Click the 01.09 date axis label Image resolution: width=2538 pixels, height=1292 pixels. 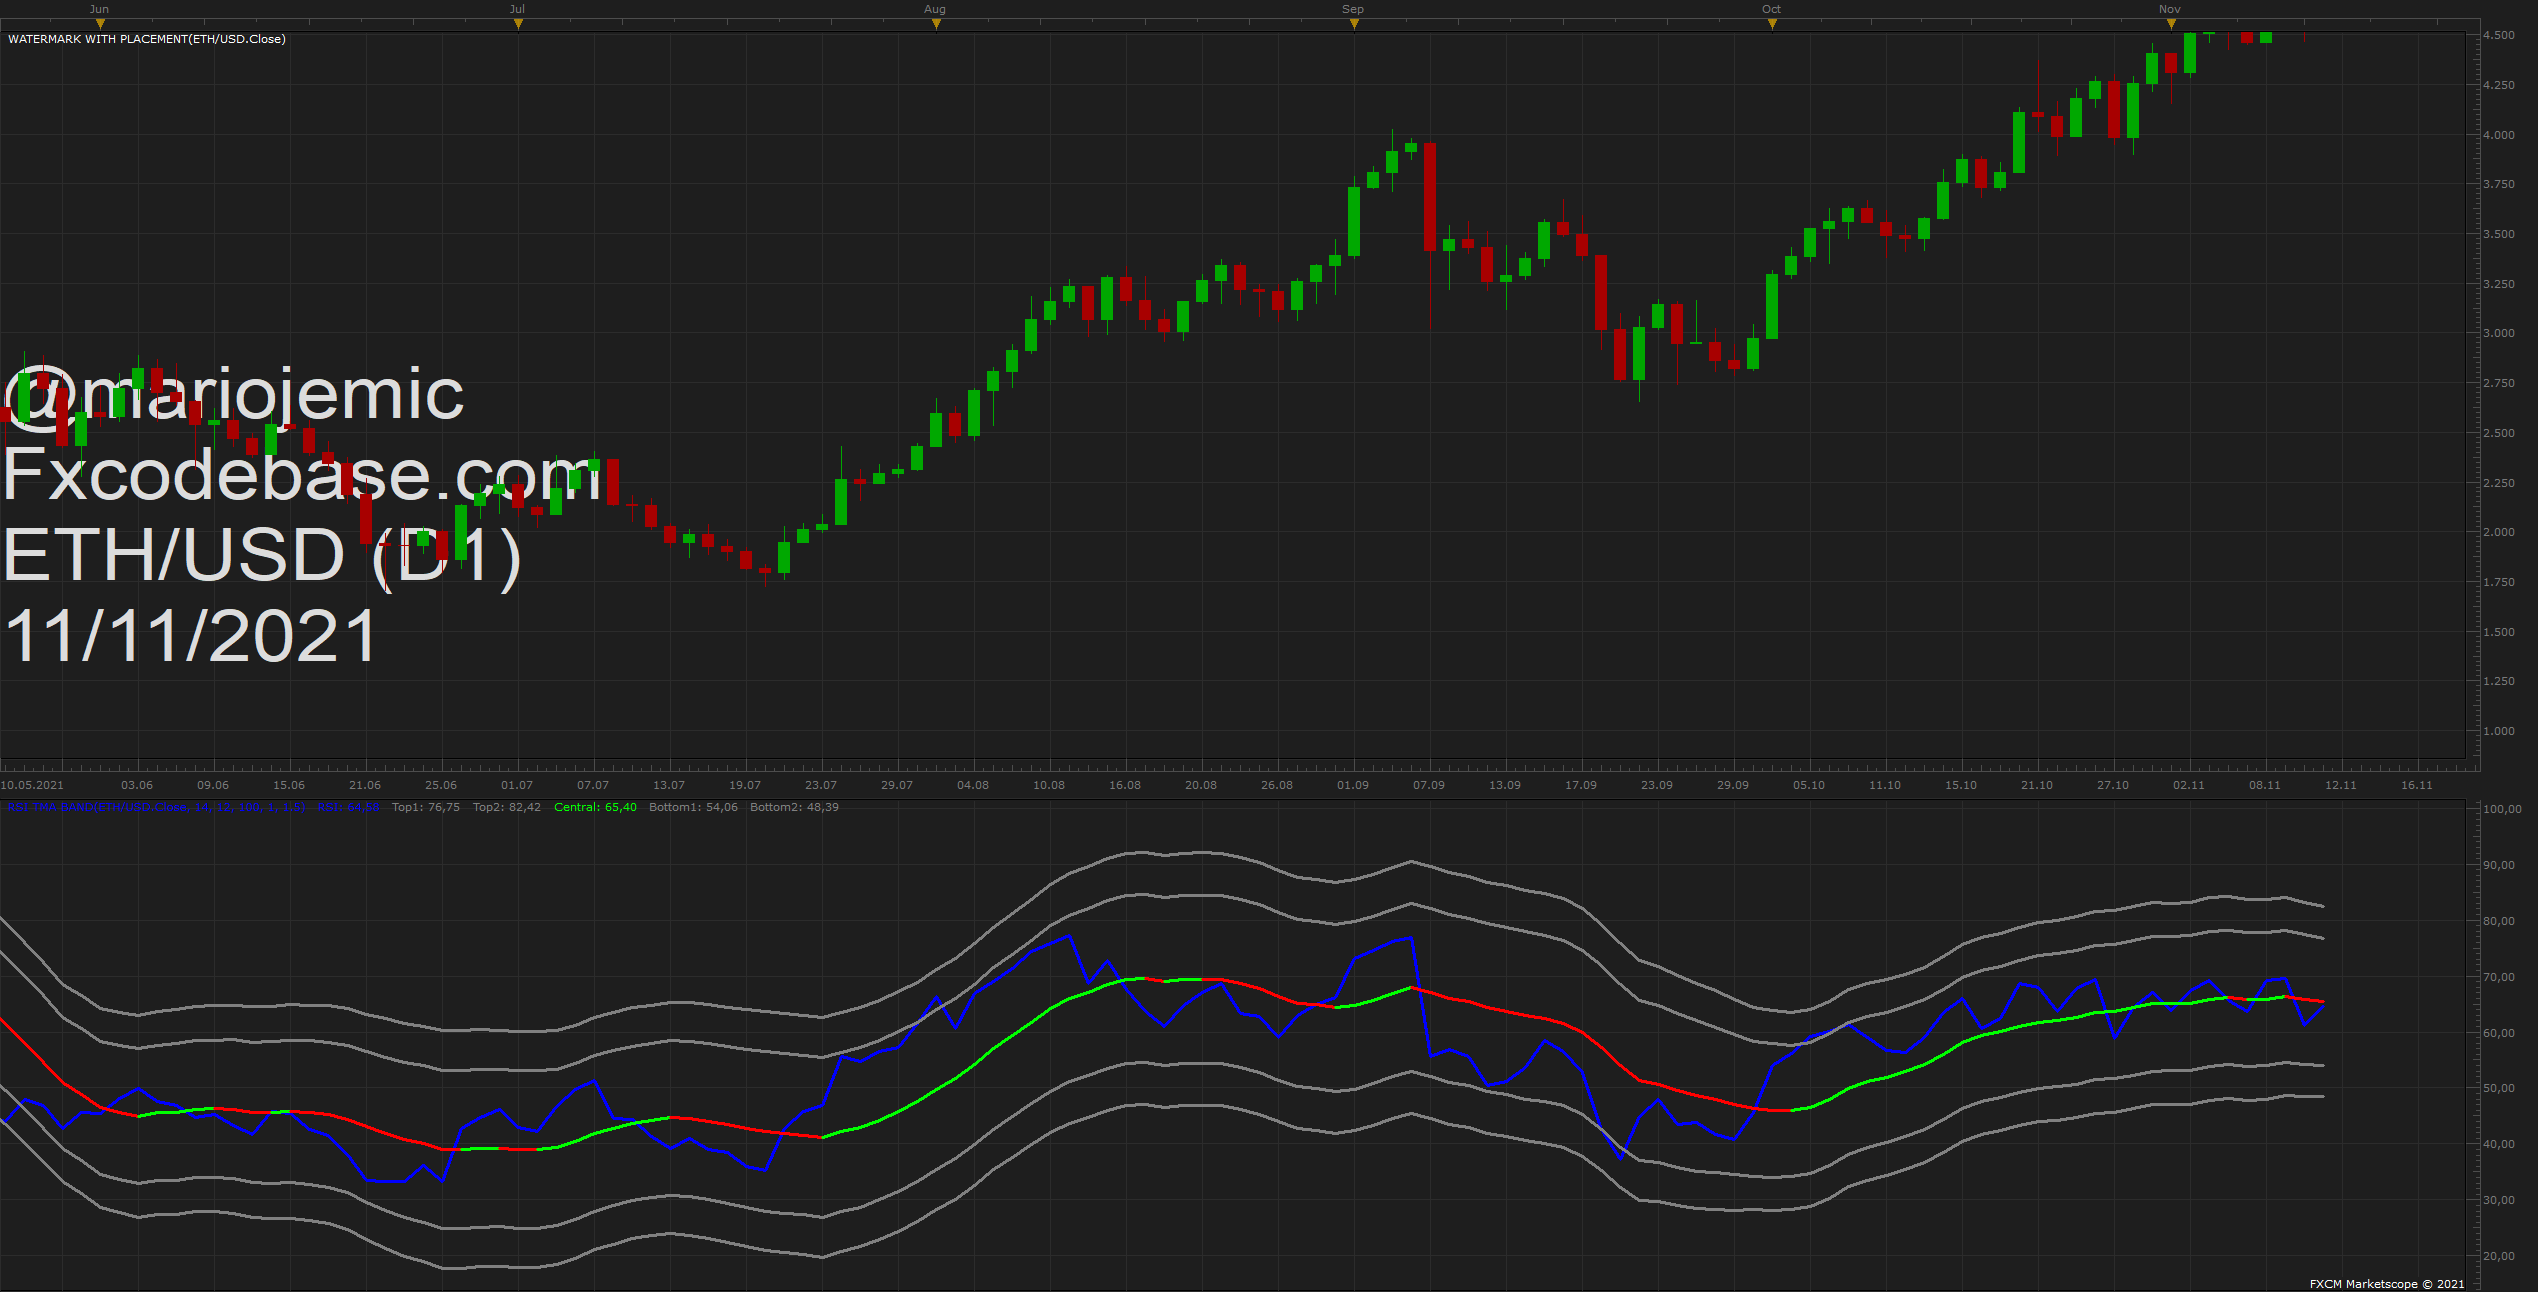click(x=1353, y=785)
